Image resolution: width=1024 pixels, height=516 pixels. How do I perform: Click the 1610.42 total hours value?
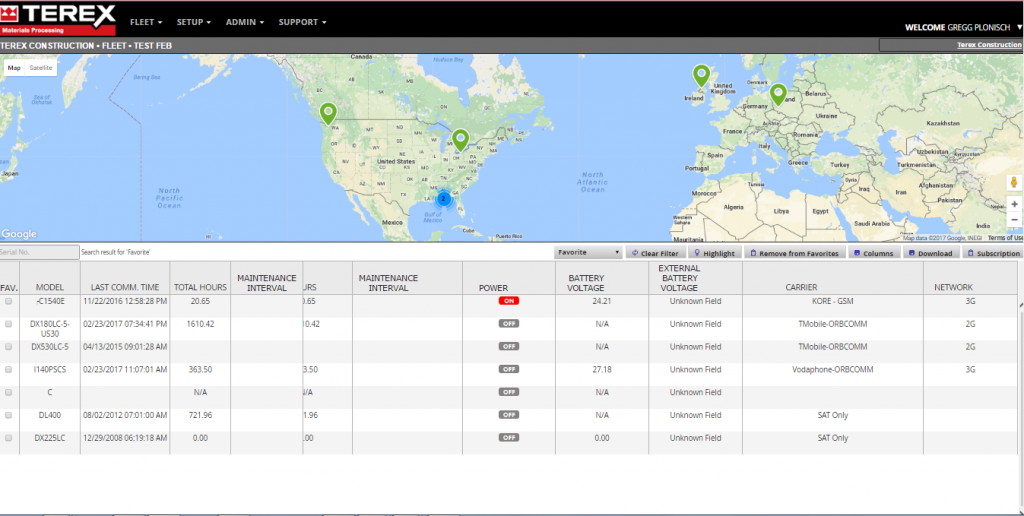pos(199,324)
